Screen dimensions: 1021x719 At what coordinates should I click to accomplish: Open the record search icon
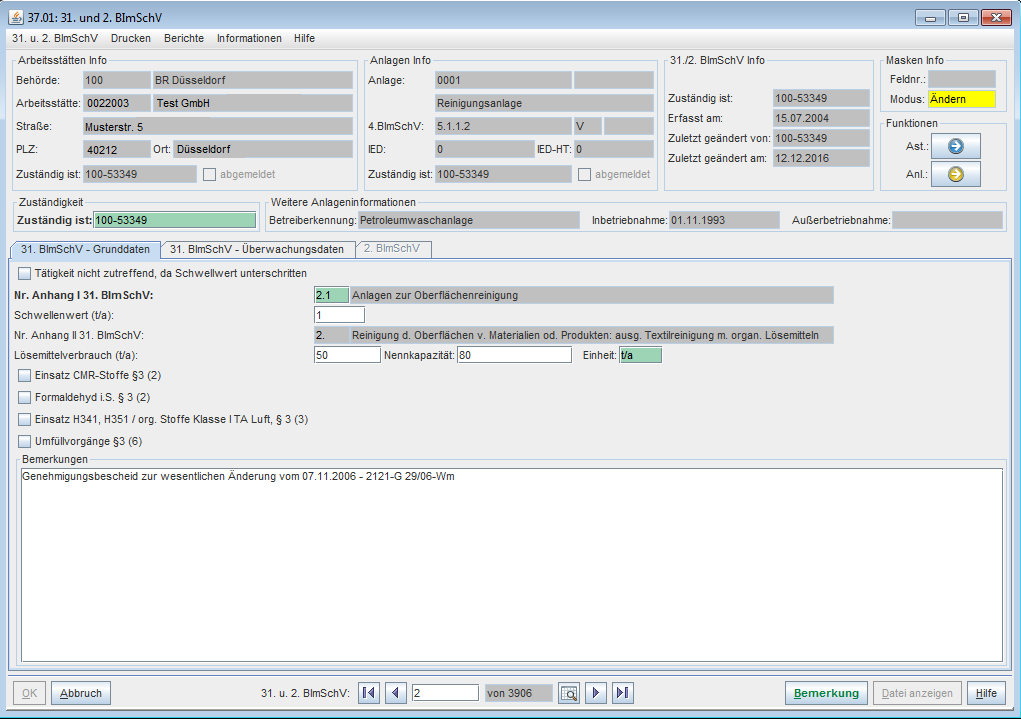click(x=569, y=693)
